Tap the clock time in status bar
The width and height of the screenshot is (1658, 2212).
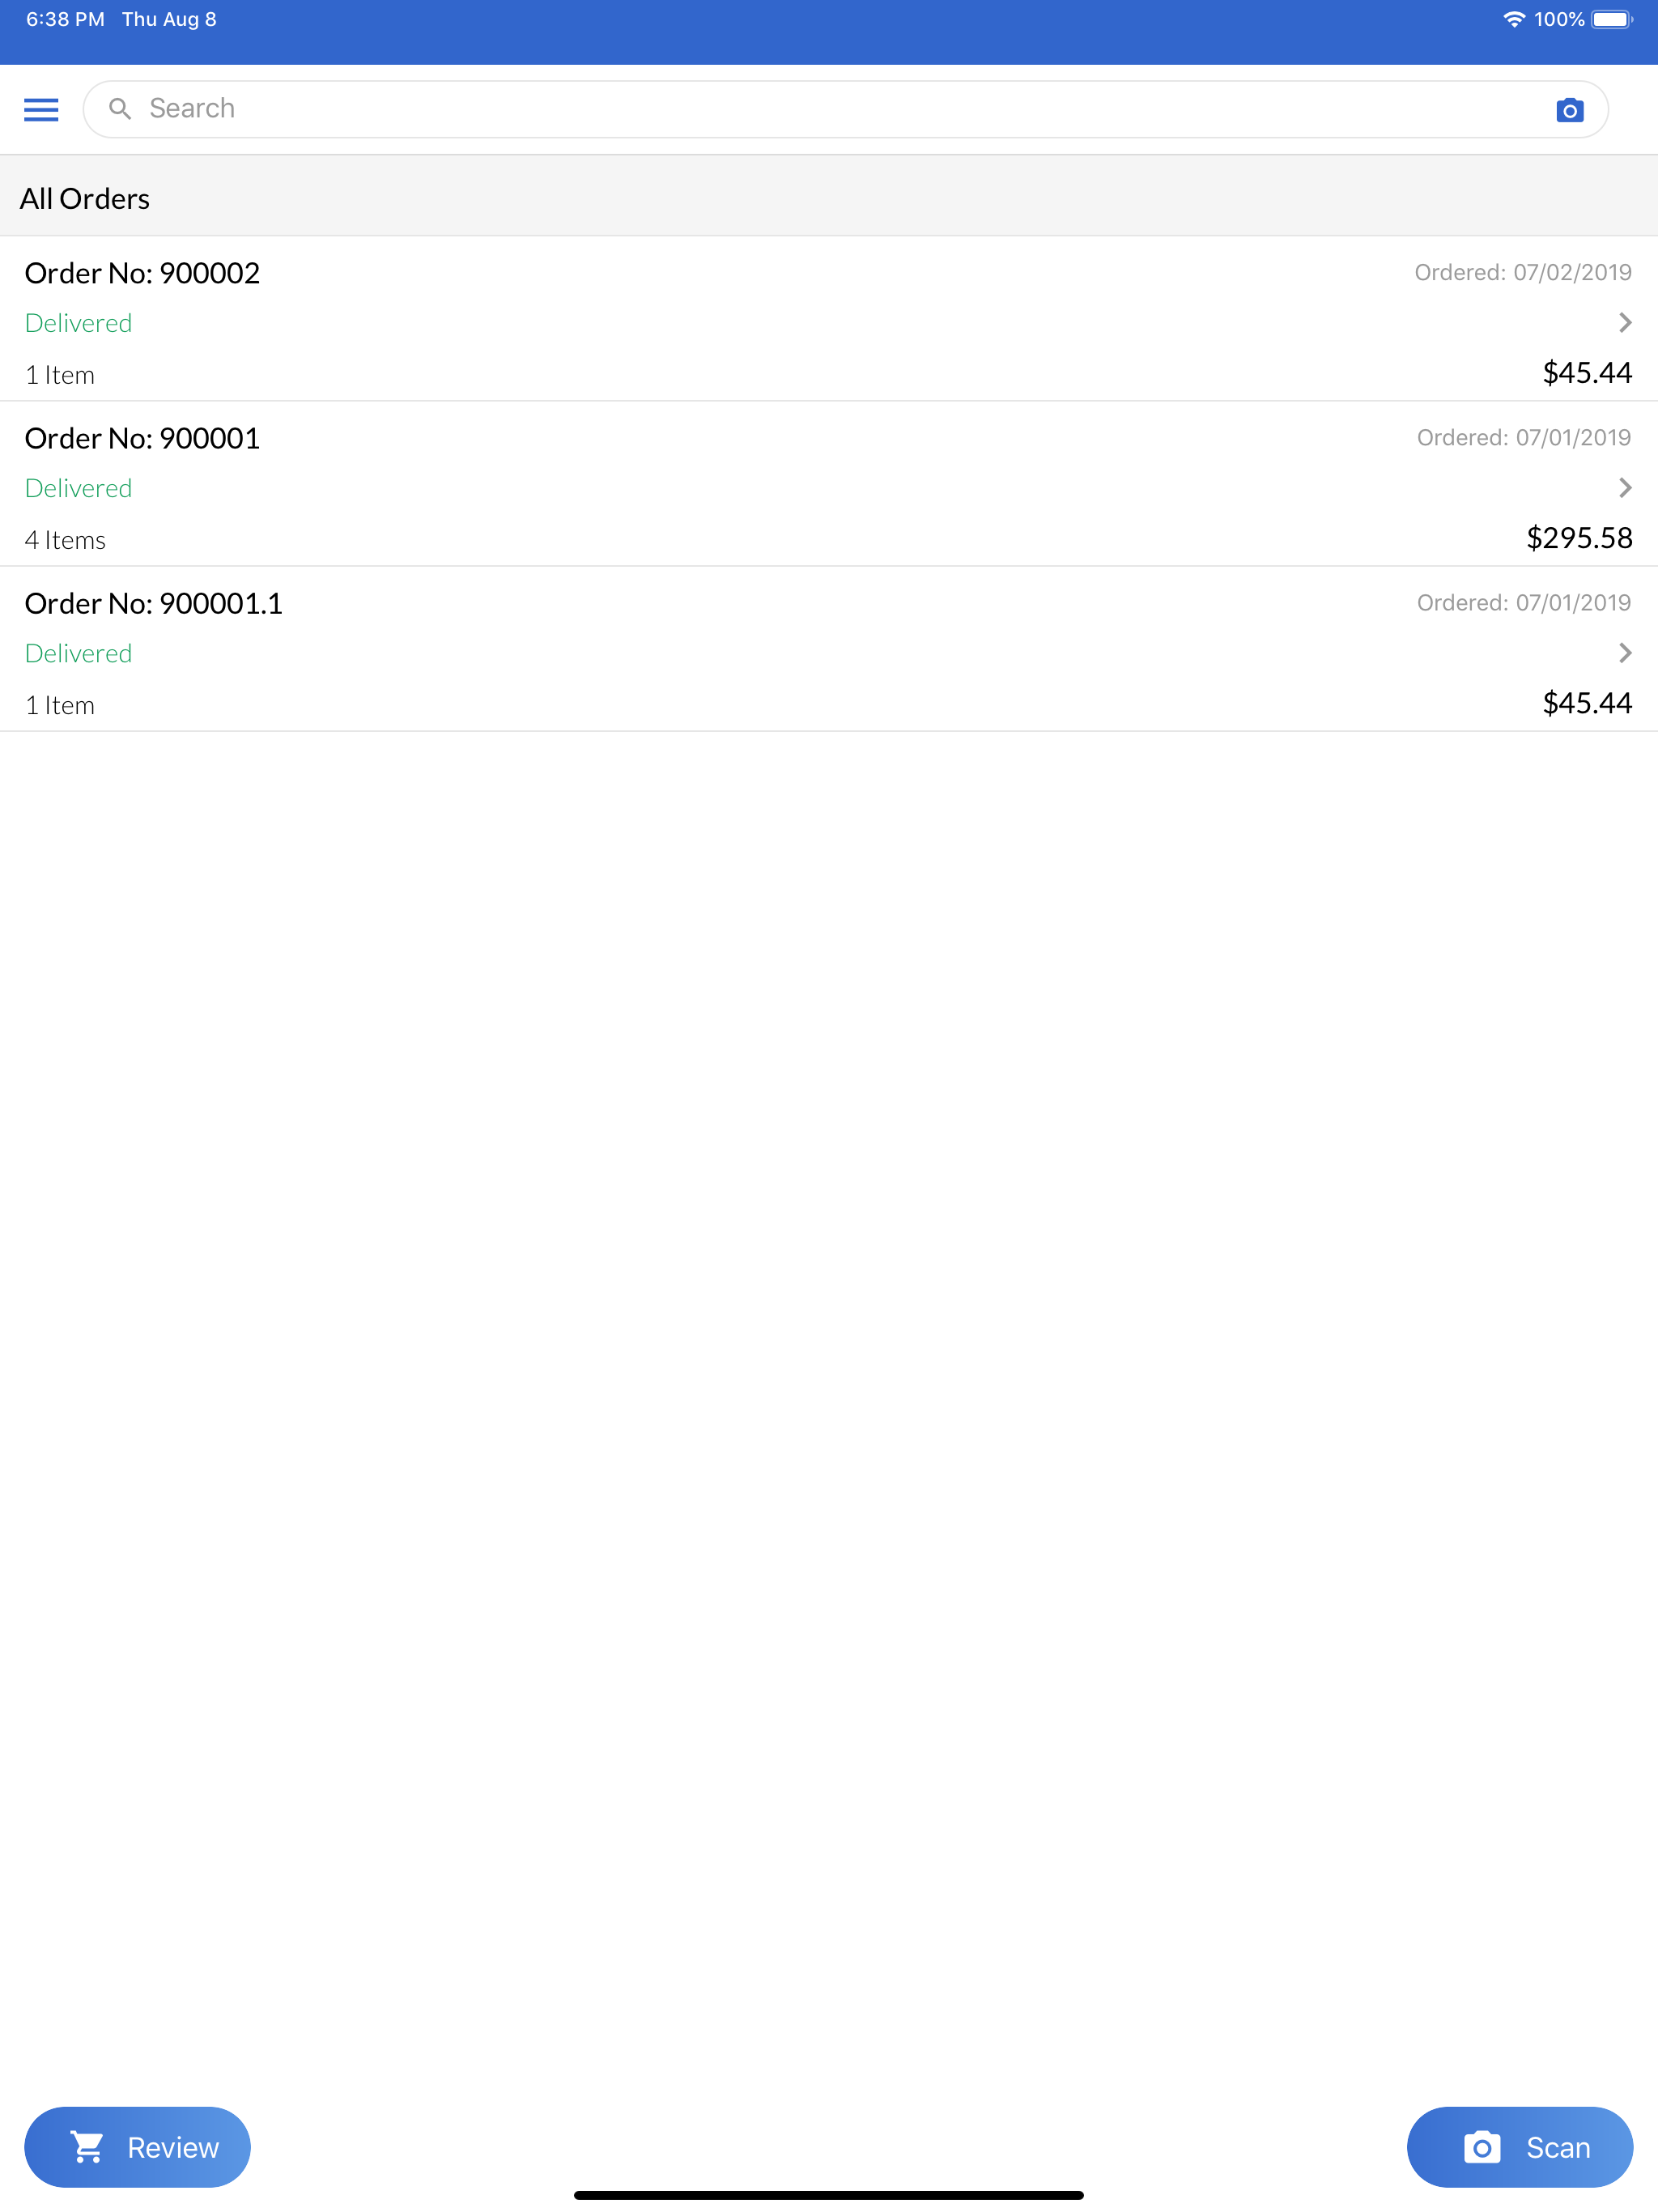coord(65,20)
